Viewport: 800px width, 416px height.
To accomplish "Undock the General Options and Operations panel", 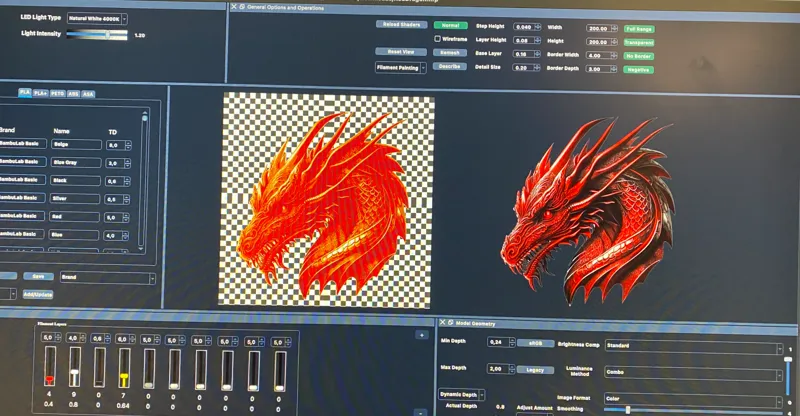I will click(x=242, y=7).
